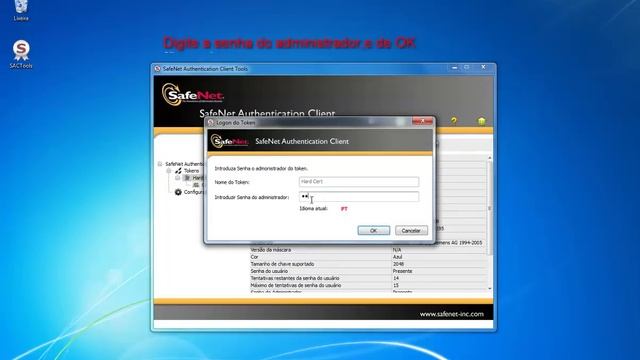Click 'Tentativas restantes da senha do usuário' row
Screen dimensions: 640x360
click(295, 278)
